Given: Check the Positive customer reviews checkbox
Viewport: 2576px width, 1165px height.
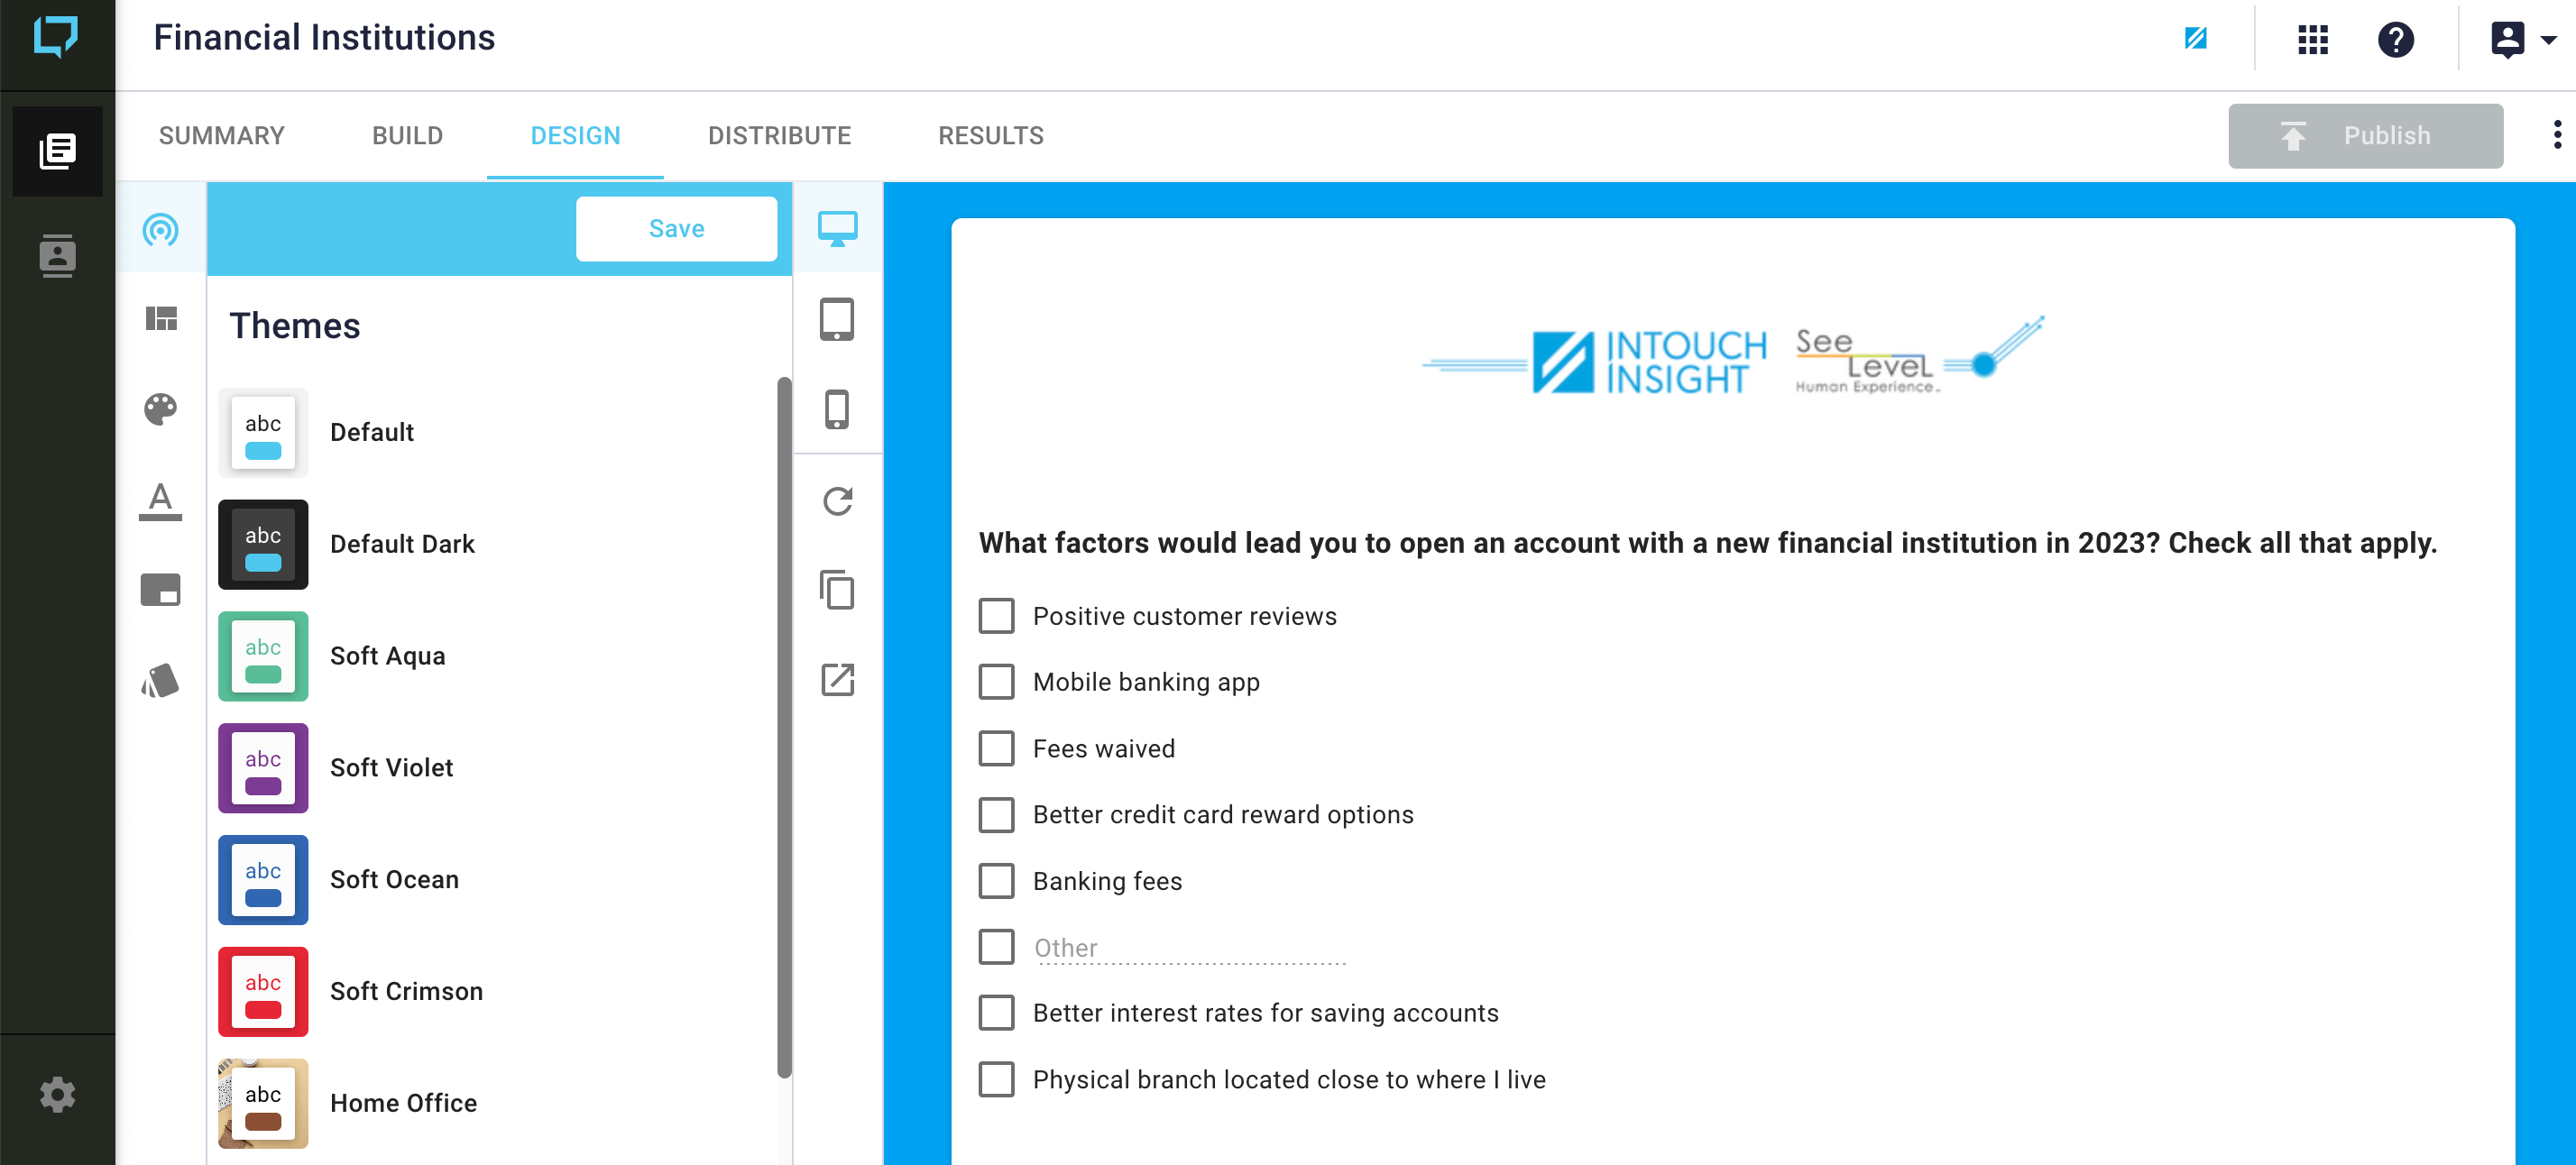Looking at the screenshot, I should click(x=998, y=616).
